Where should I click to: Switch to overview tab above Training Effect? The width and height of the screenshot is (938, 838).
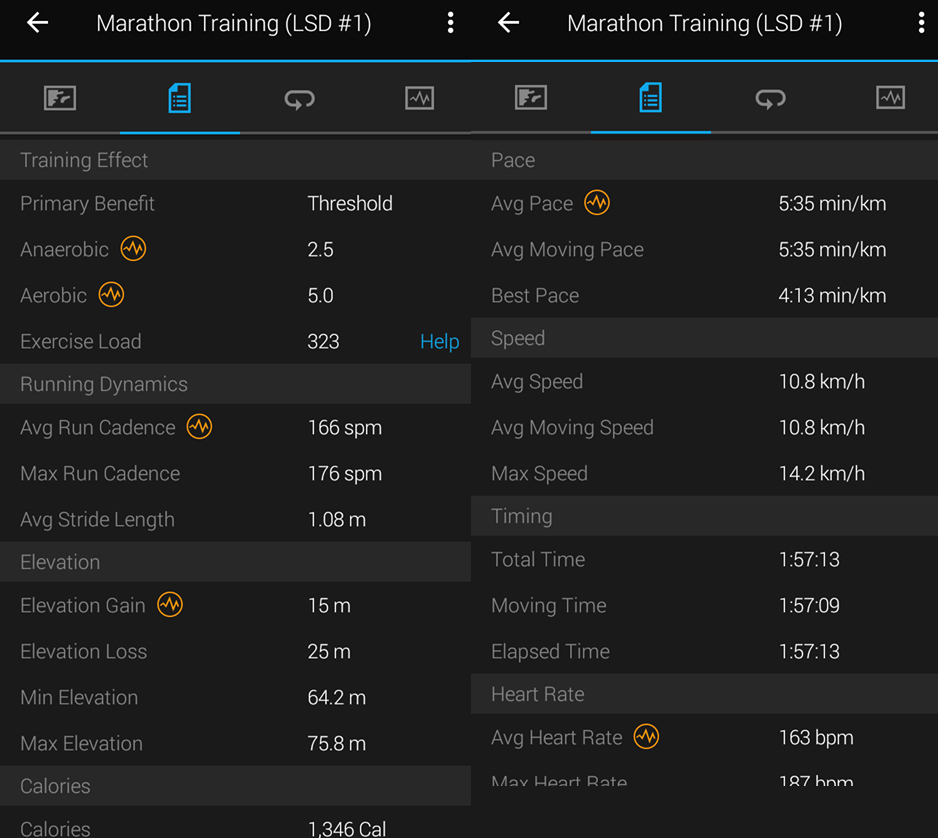click(60, 98)
